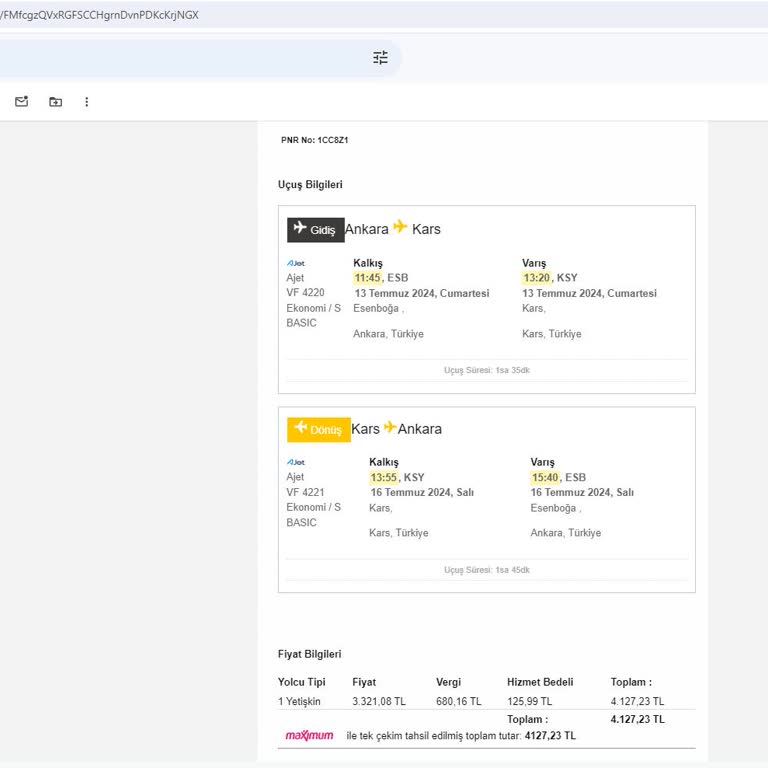Click the yellow plane between Ankara and Kars
The image size is (768, 768).
pos(400,228)
